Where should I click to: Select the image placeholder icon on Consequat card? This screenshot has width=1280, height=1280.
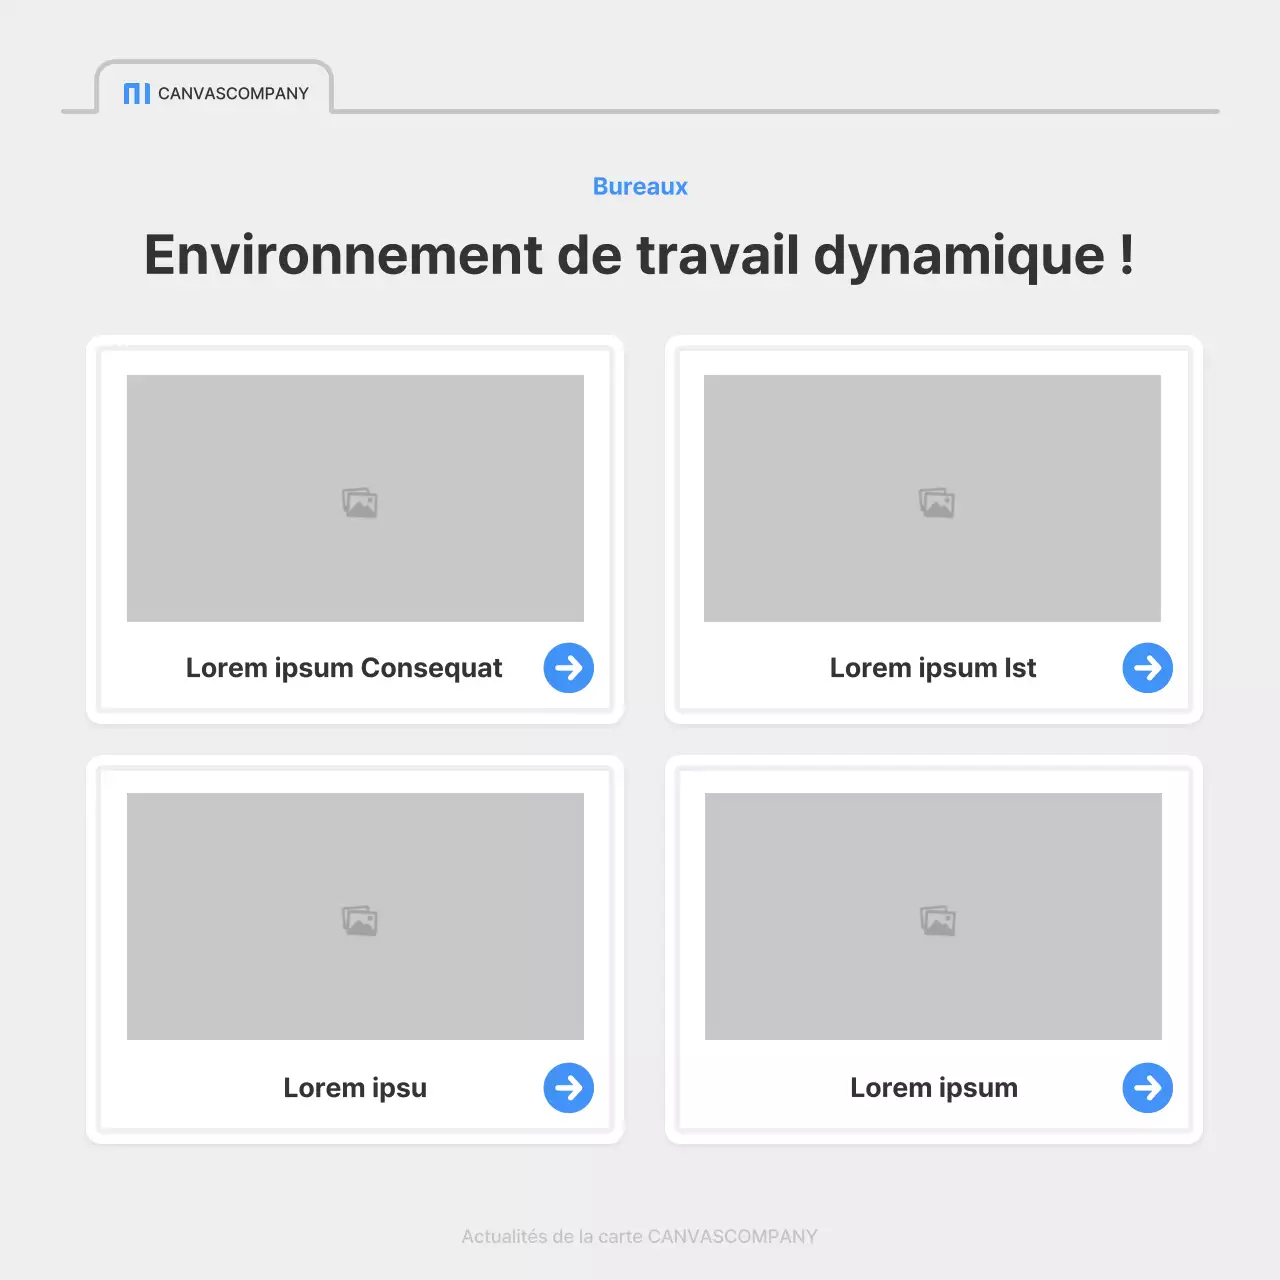pyautogui.click(x=360, y=503)
